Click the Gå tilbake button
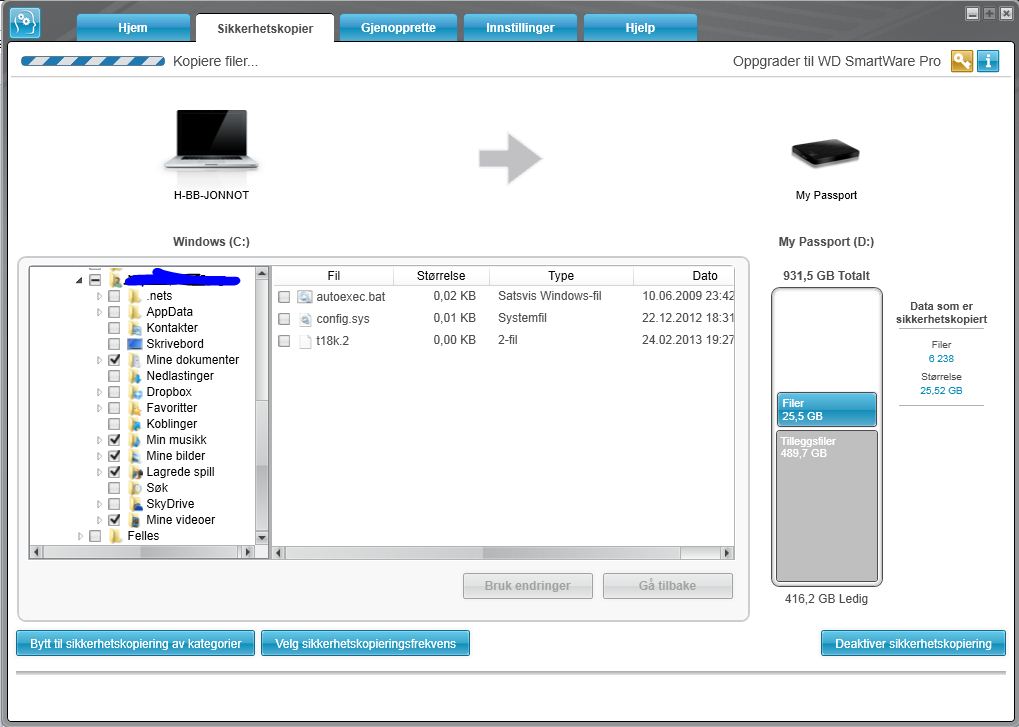Image resolution: width=1019 pixels, height=727 pixels. (x=667, y=585)
